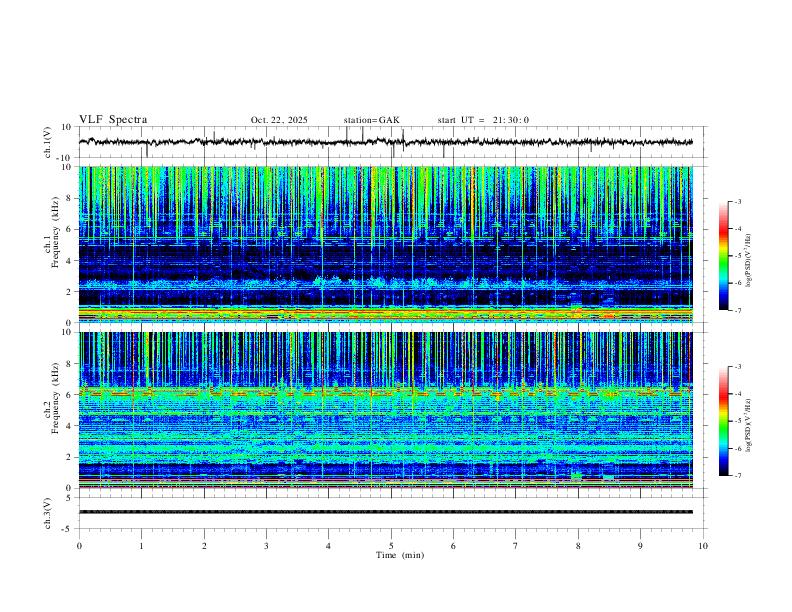This screenshot has height=612, width=792.
Task: Click time axis tick label "0"
Action: pyautogui.click(x=79, y=546)
